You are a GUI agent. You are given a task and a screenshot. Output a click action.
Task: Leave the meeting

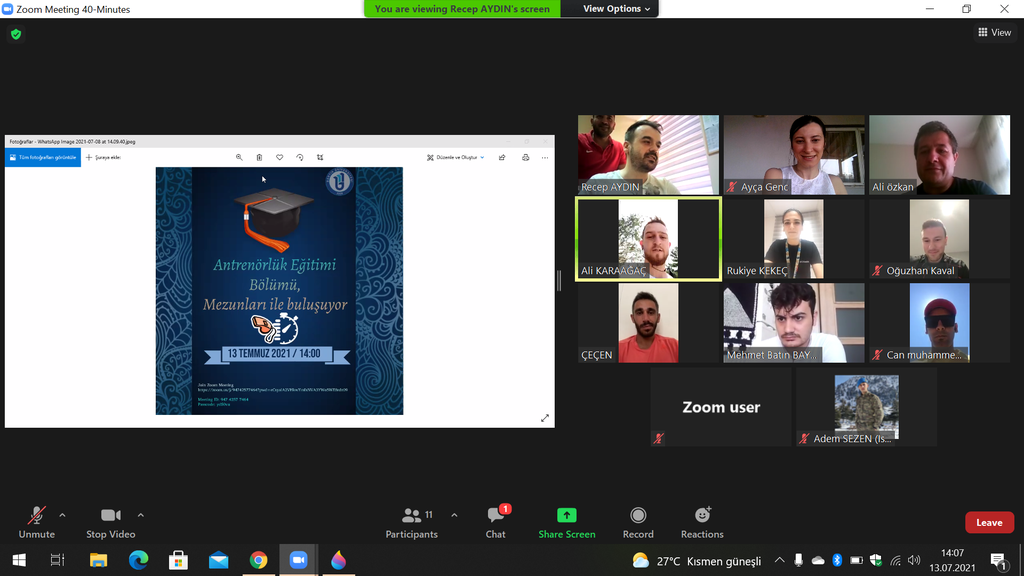[988, 522]
